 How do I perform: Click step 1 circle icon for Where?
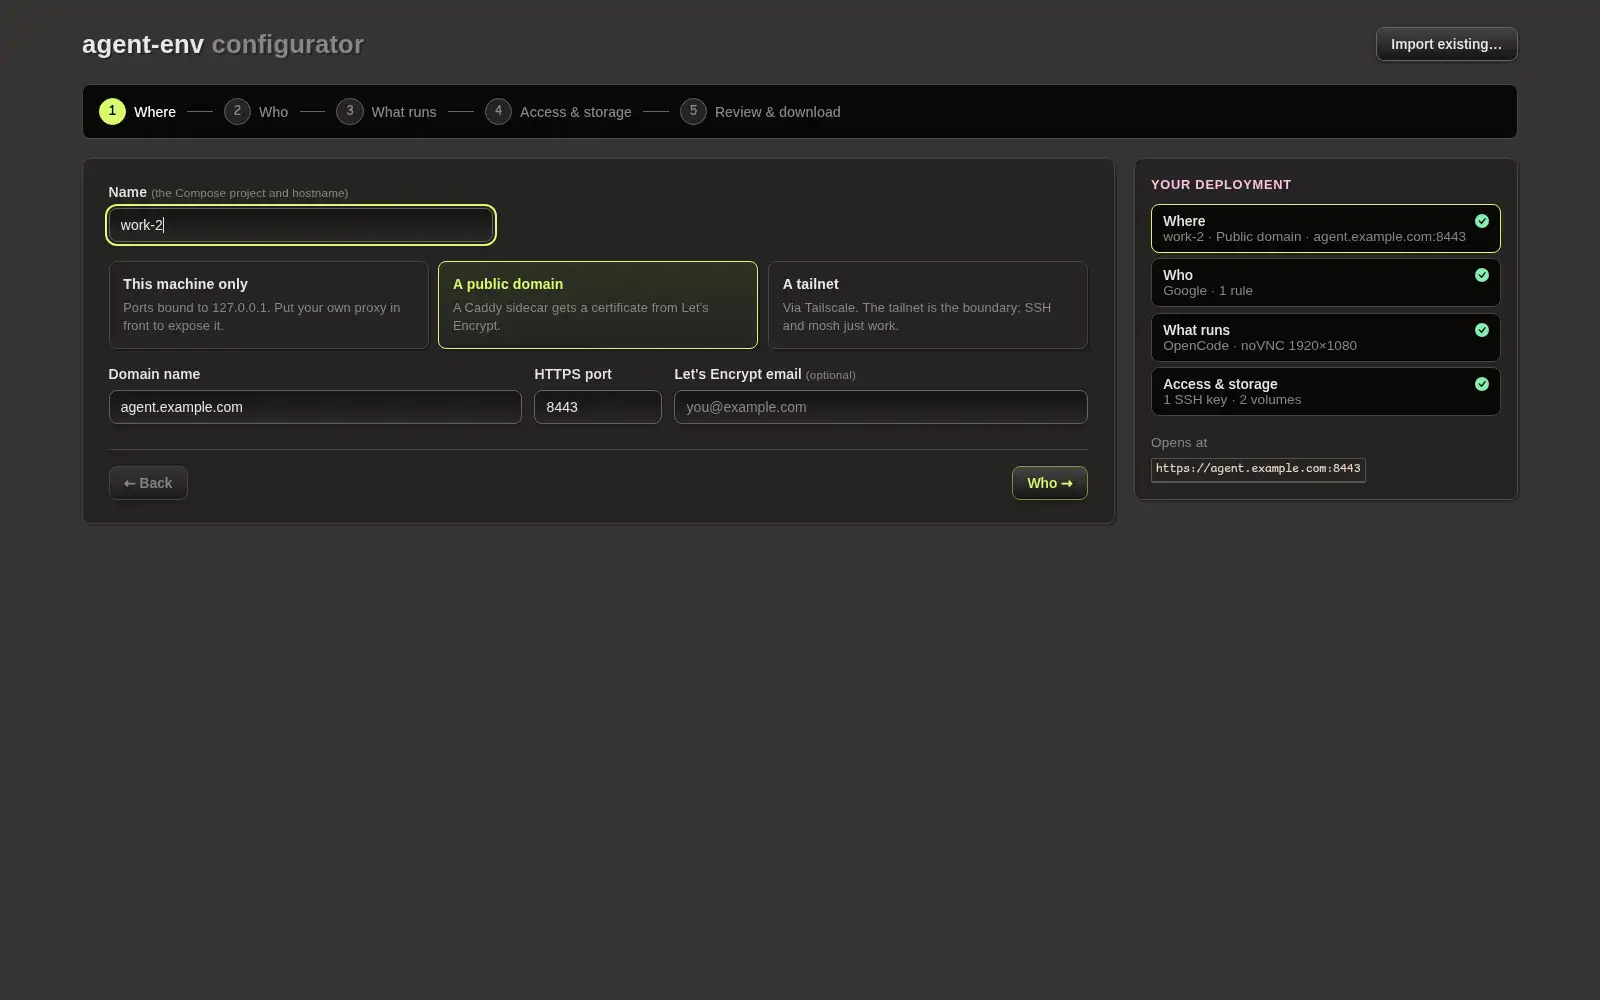pyautogui.click(x=112, y=111)
